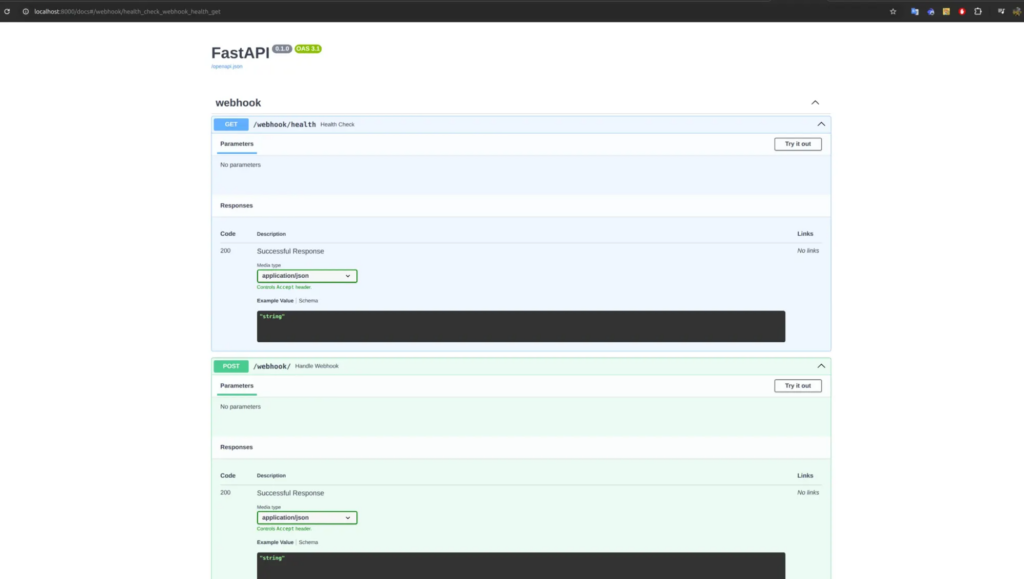Screen dimensions: 1024x579
Task: Click Try it out for GET /webhook/health
Action: 797,144
